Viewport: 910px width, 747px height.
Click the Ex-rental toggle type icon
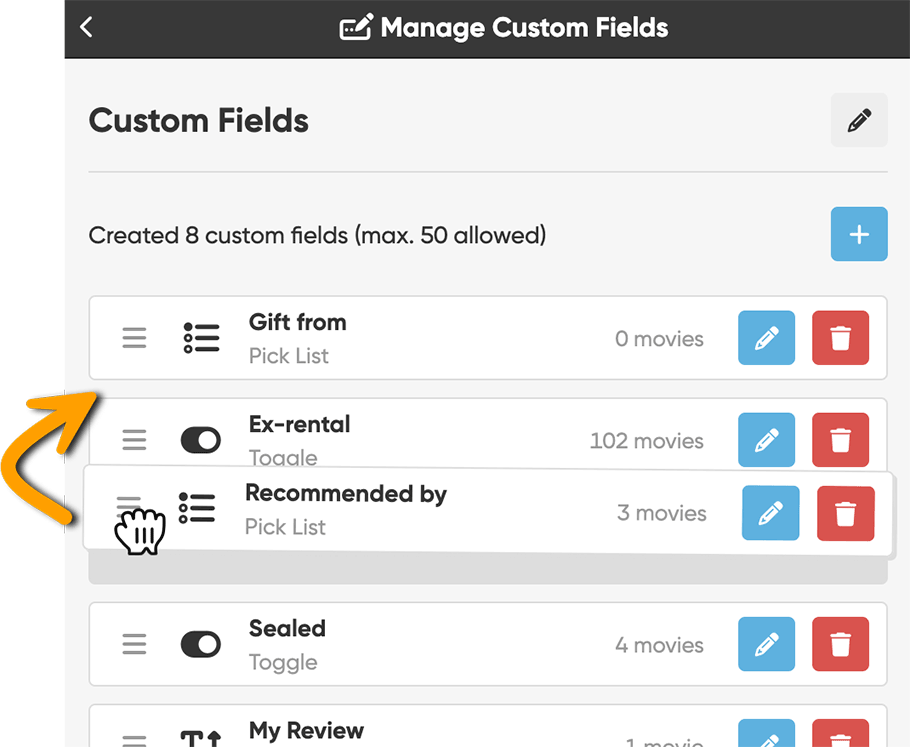coord(201,440)
